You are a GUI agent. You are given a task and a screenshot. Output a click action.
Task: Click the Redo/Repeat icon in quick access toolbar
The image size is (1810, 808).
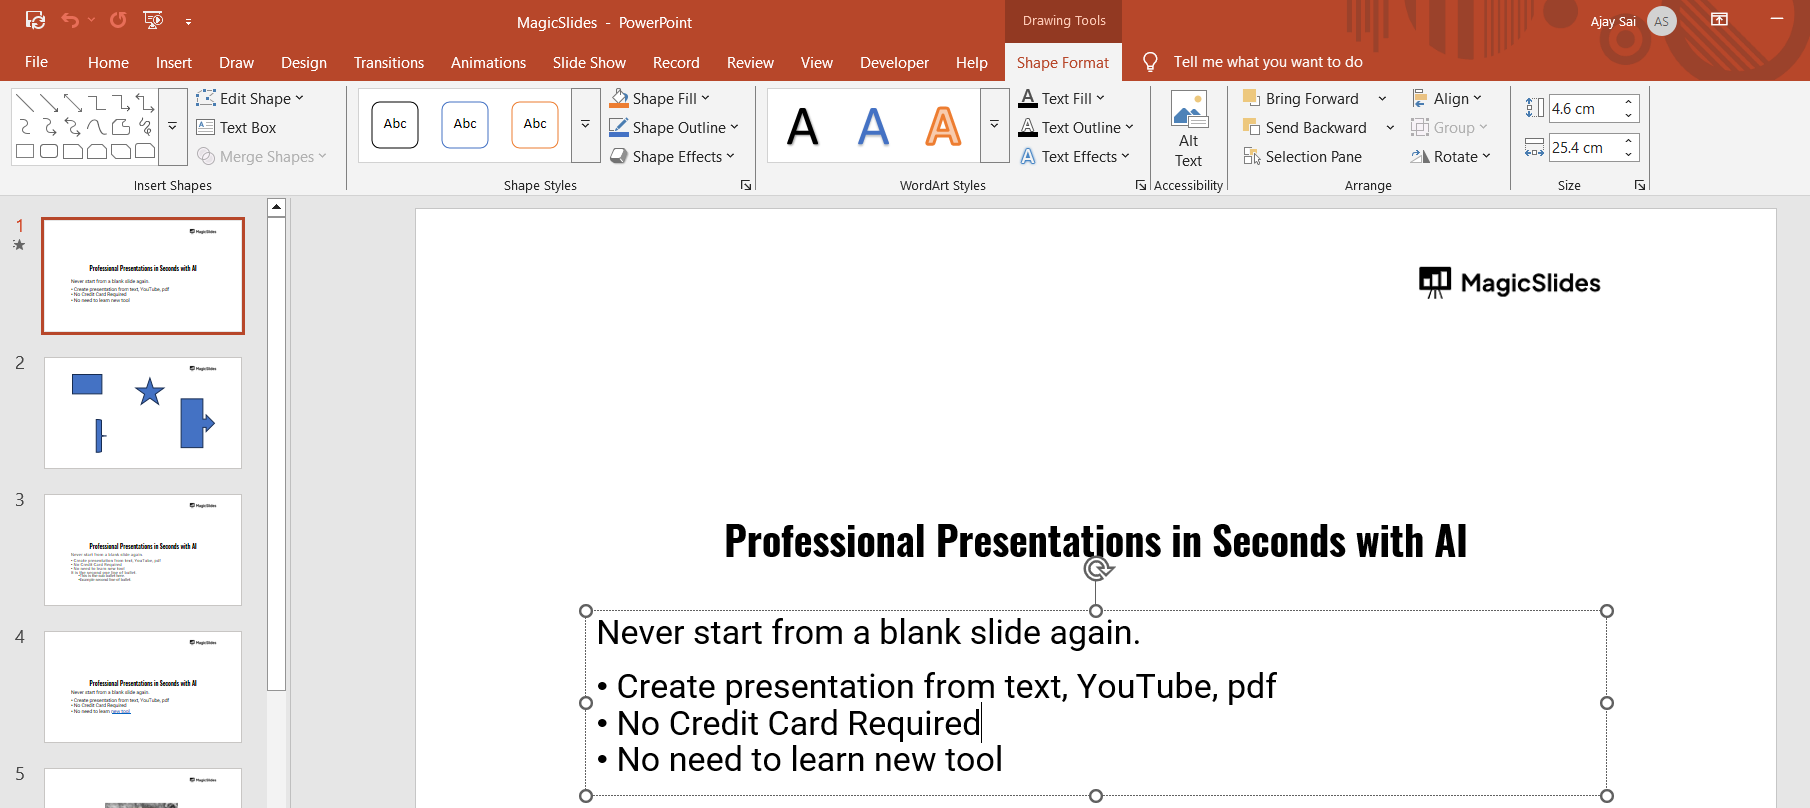tap(118, 20)
